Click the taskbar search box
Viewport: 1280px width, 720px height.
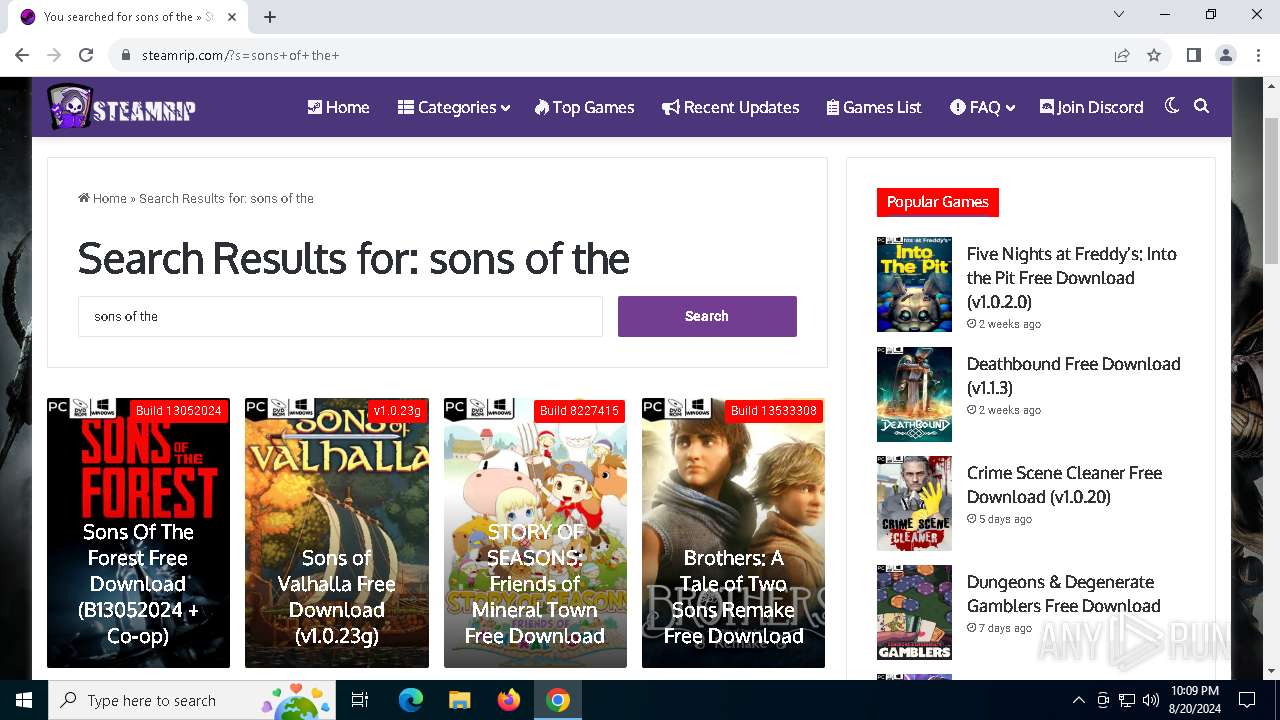tap(192, 700)
